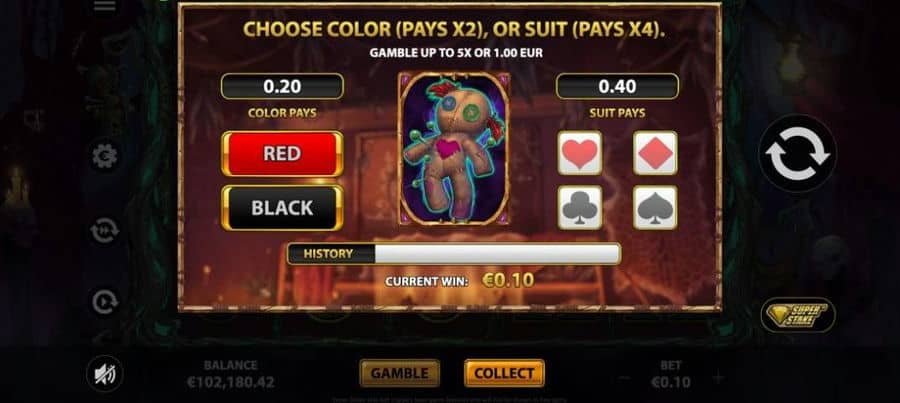Toggle the autoplay circular play icon
This screenshot has height=403, width=900.
[x=105, y=302]
